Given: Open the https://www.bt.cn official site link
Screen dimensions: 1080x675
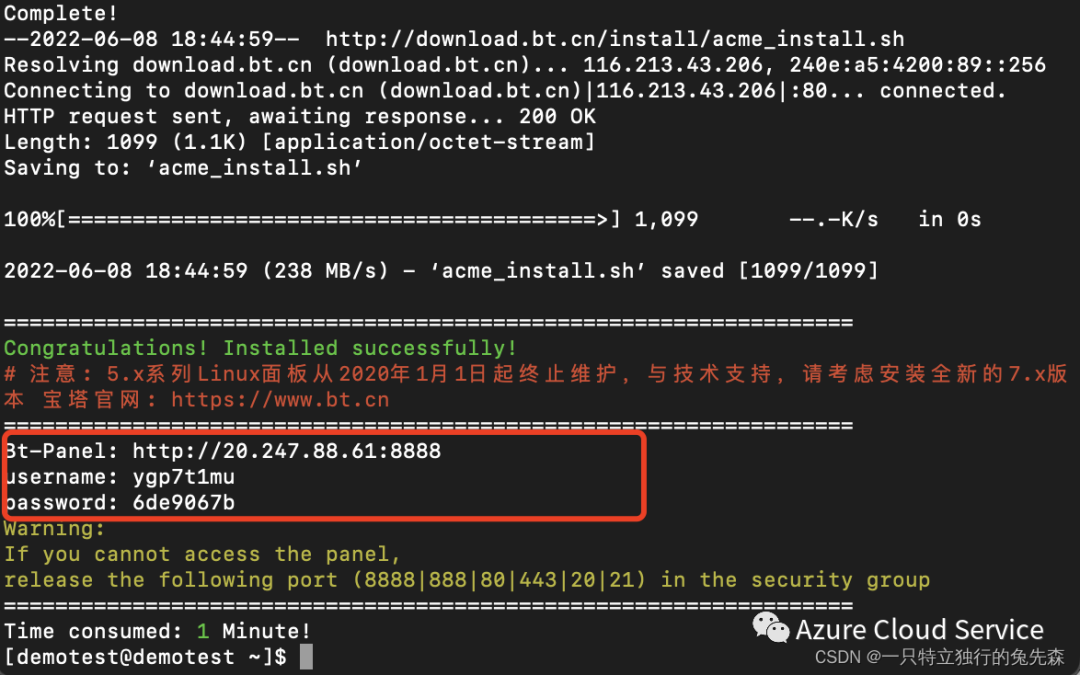Looking at the screenshot, I should click(x=280, y=399).
